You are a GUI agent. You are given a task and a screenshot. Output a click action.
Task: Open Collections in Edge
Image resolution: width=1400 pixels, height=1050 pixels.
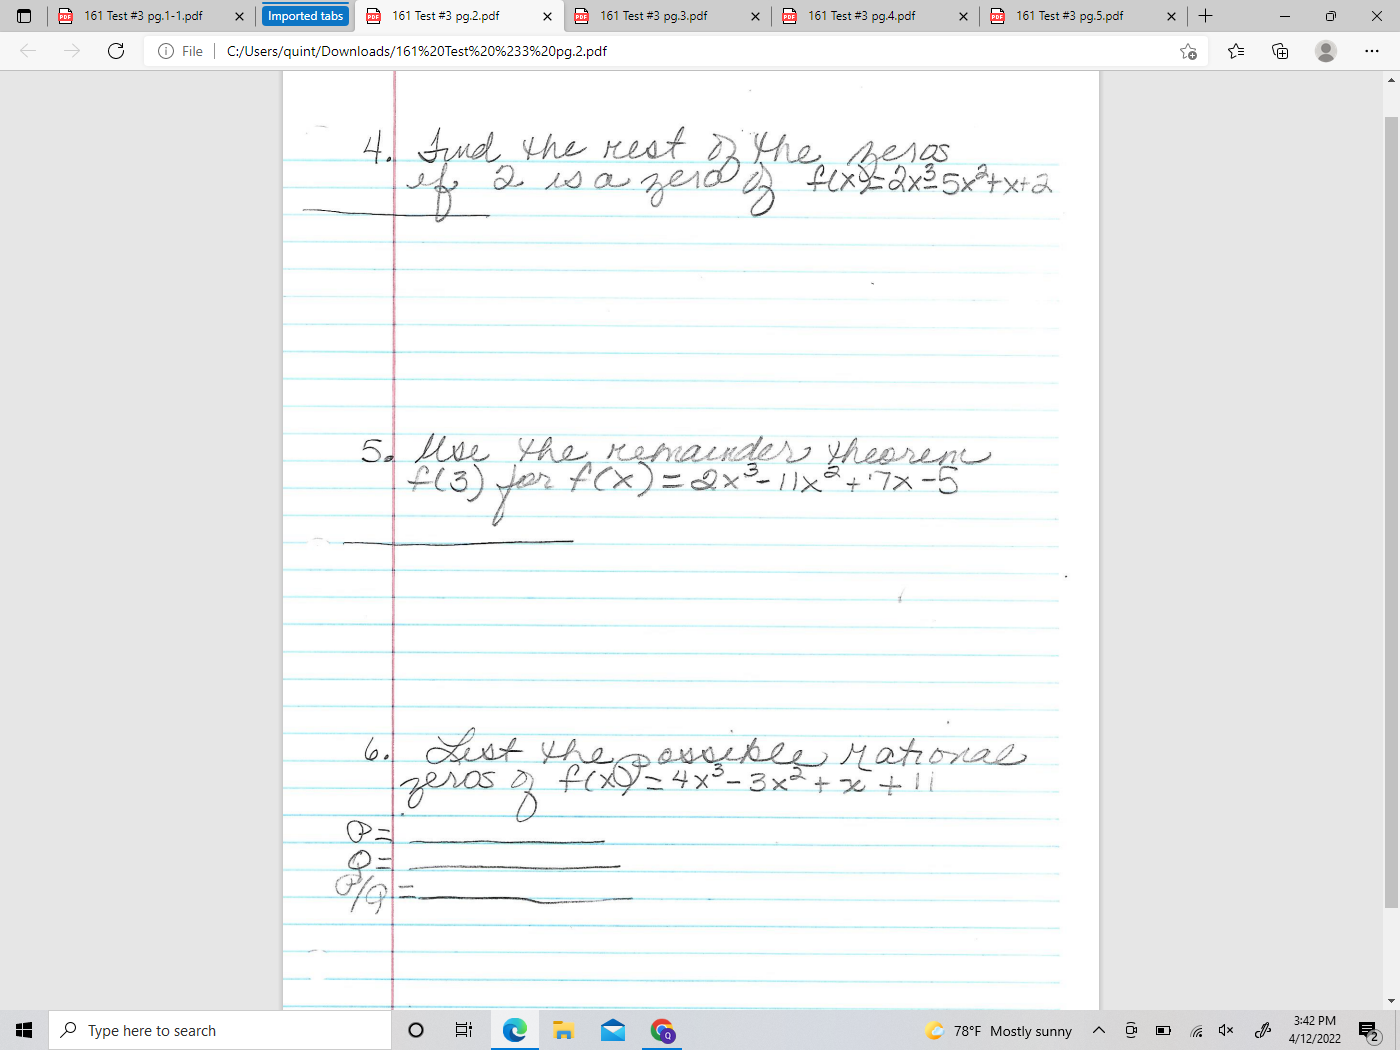pos(1280,50)
